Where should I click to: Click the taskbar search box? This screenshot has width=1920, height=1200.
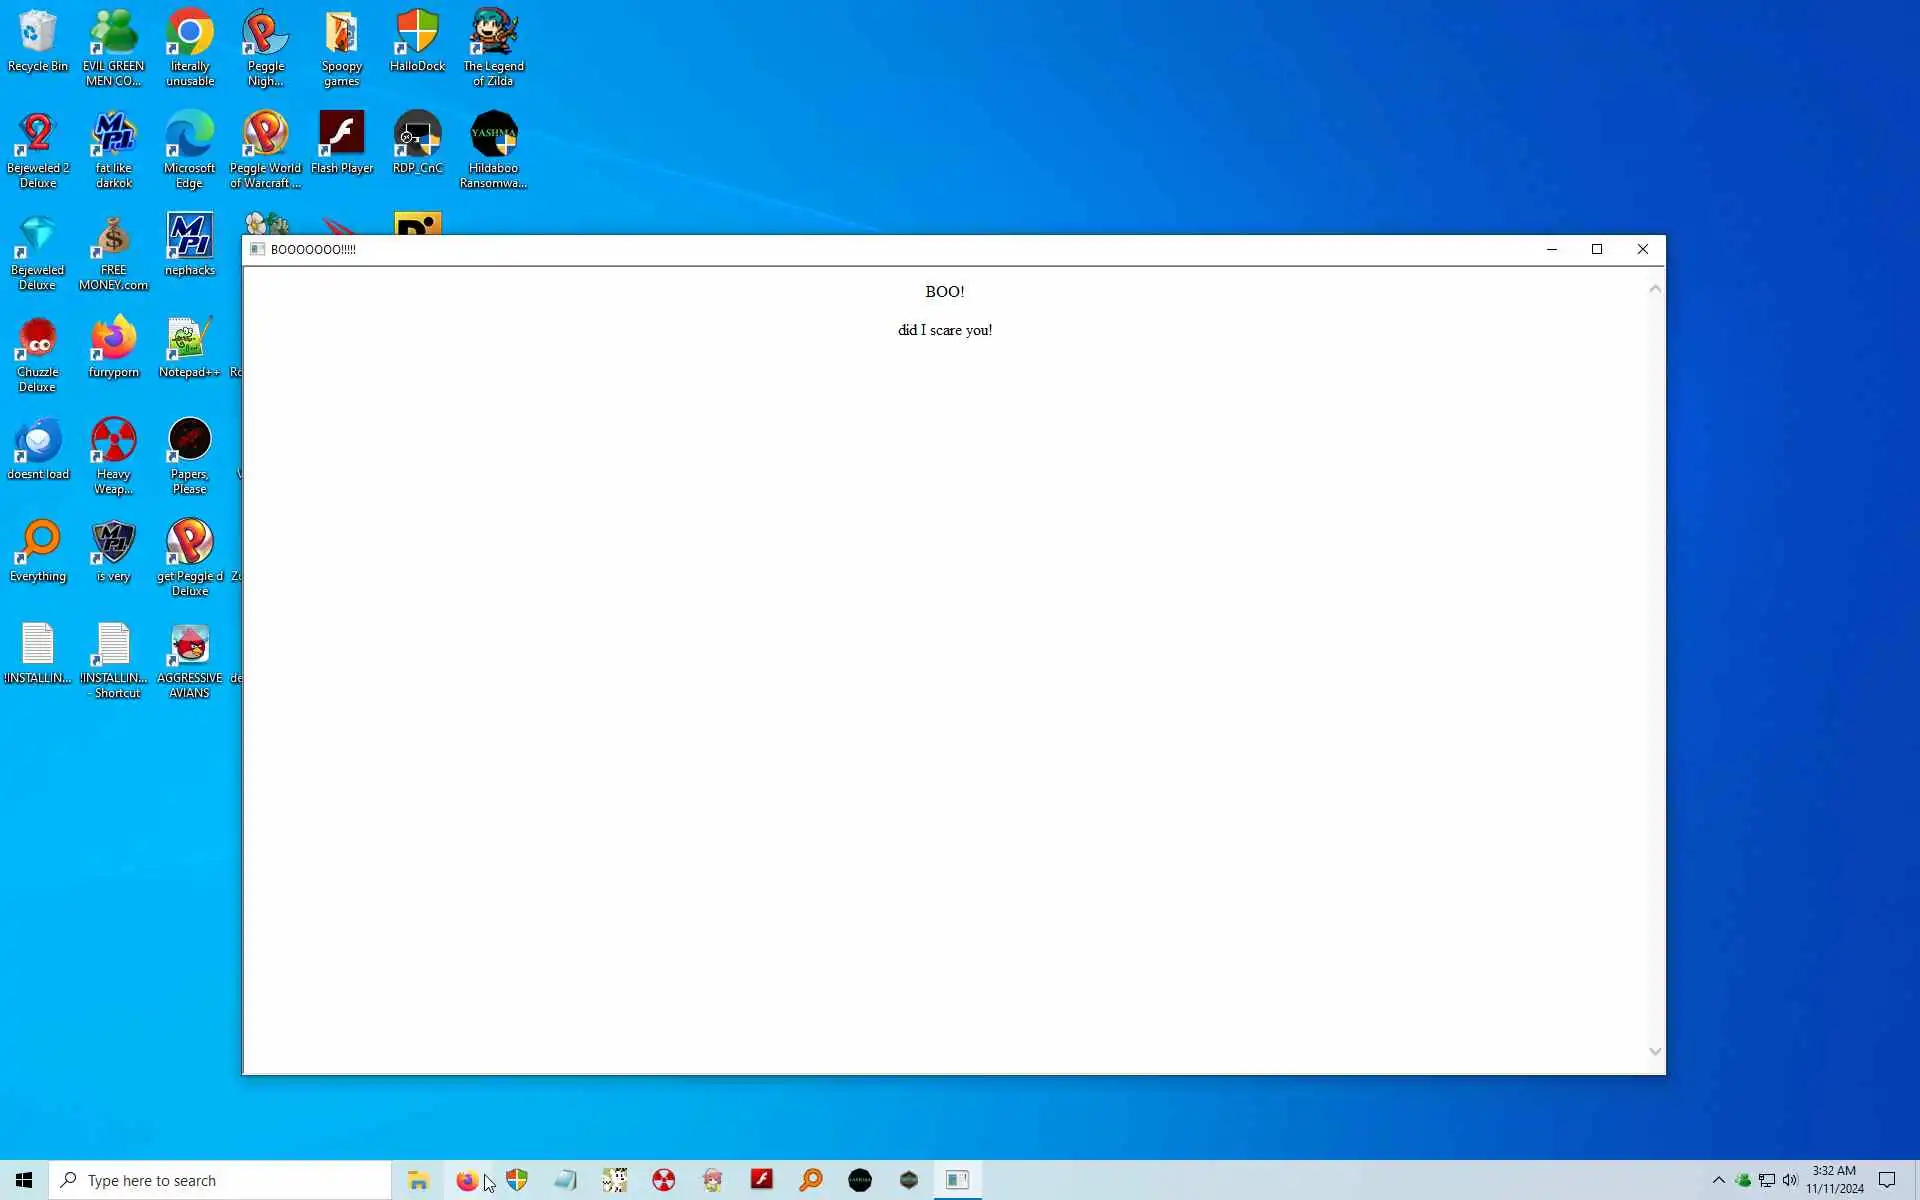point(220,1180)
